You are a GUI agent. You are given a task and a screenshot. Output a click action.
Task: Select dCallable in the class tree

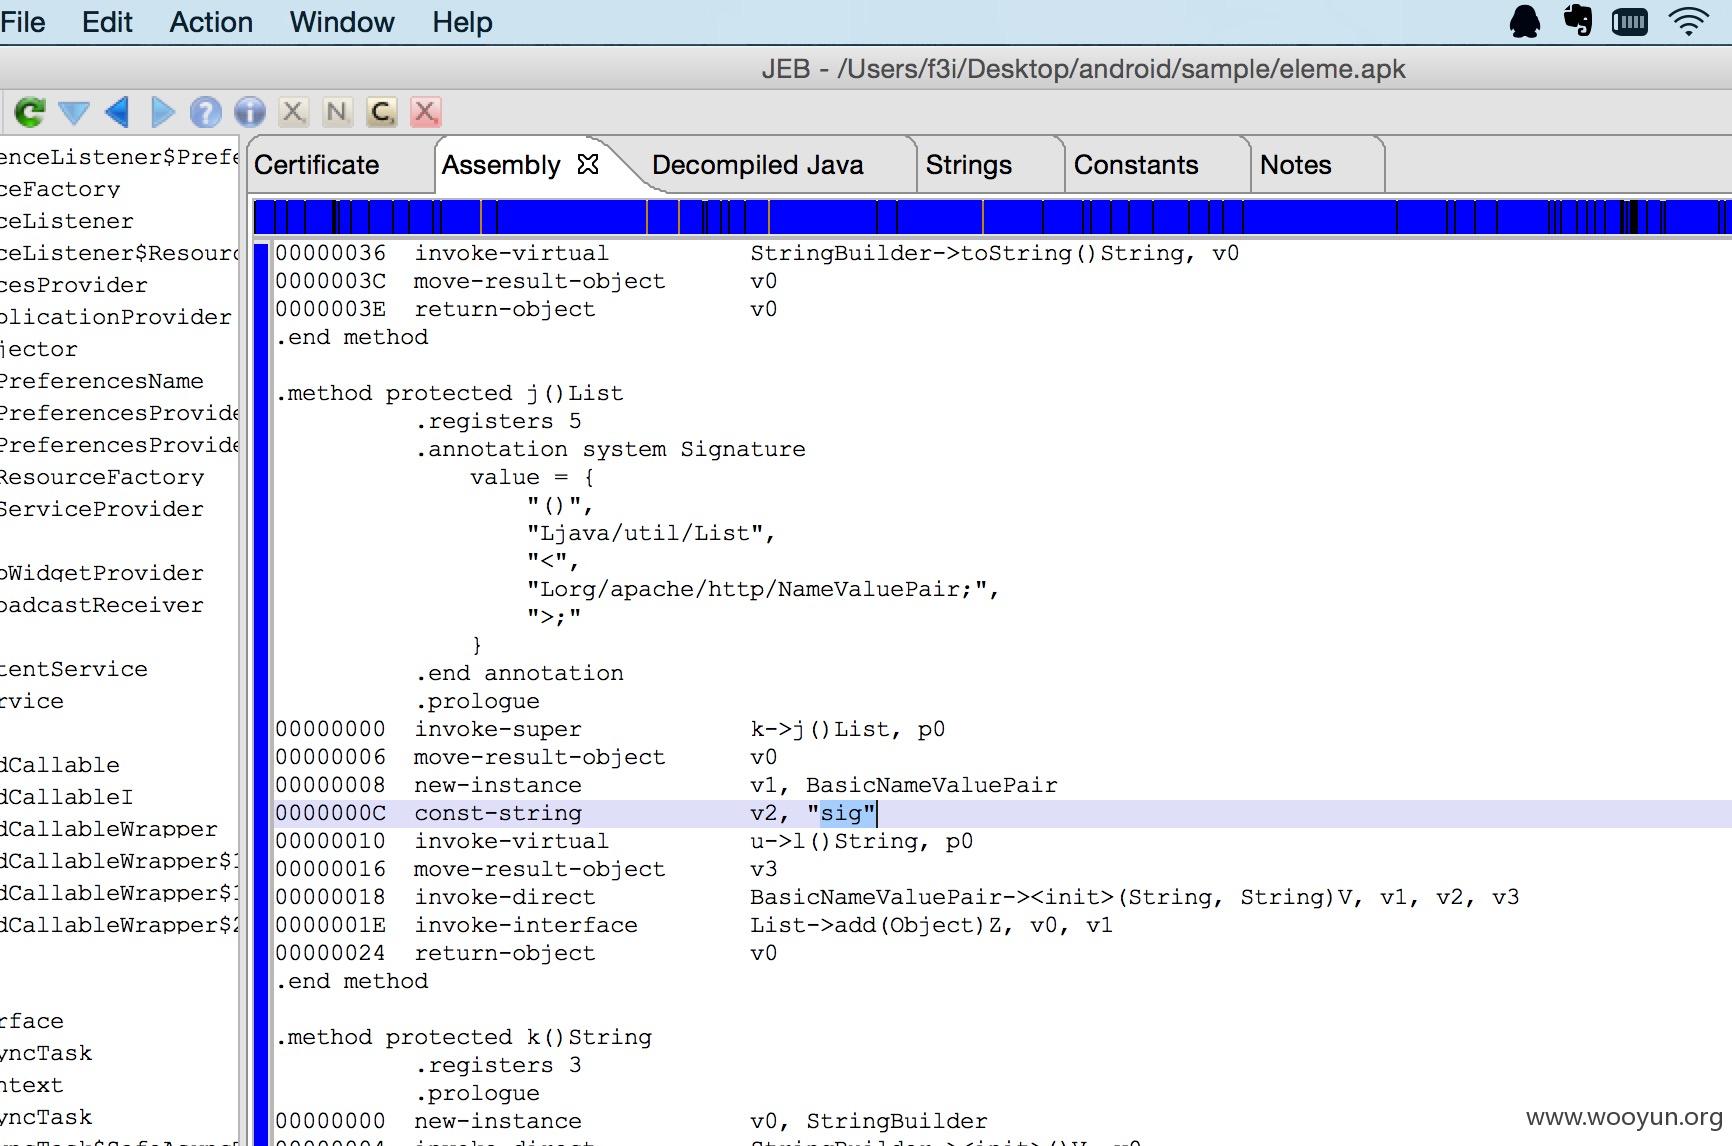60,765
